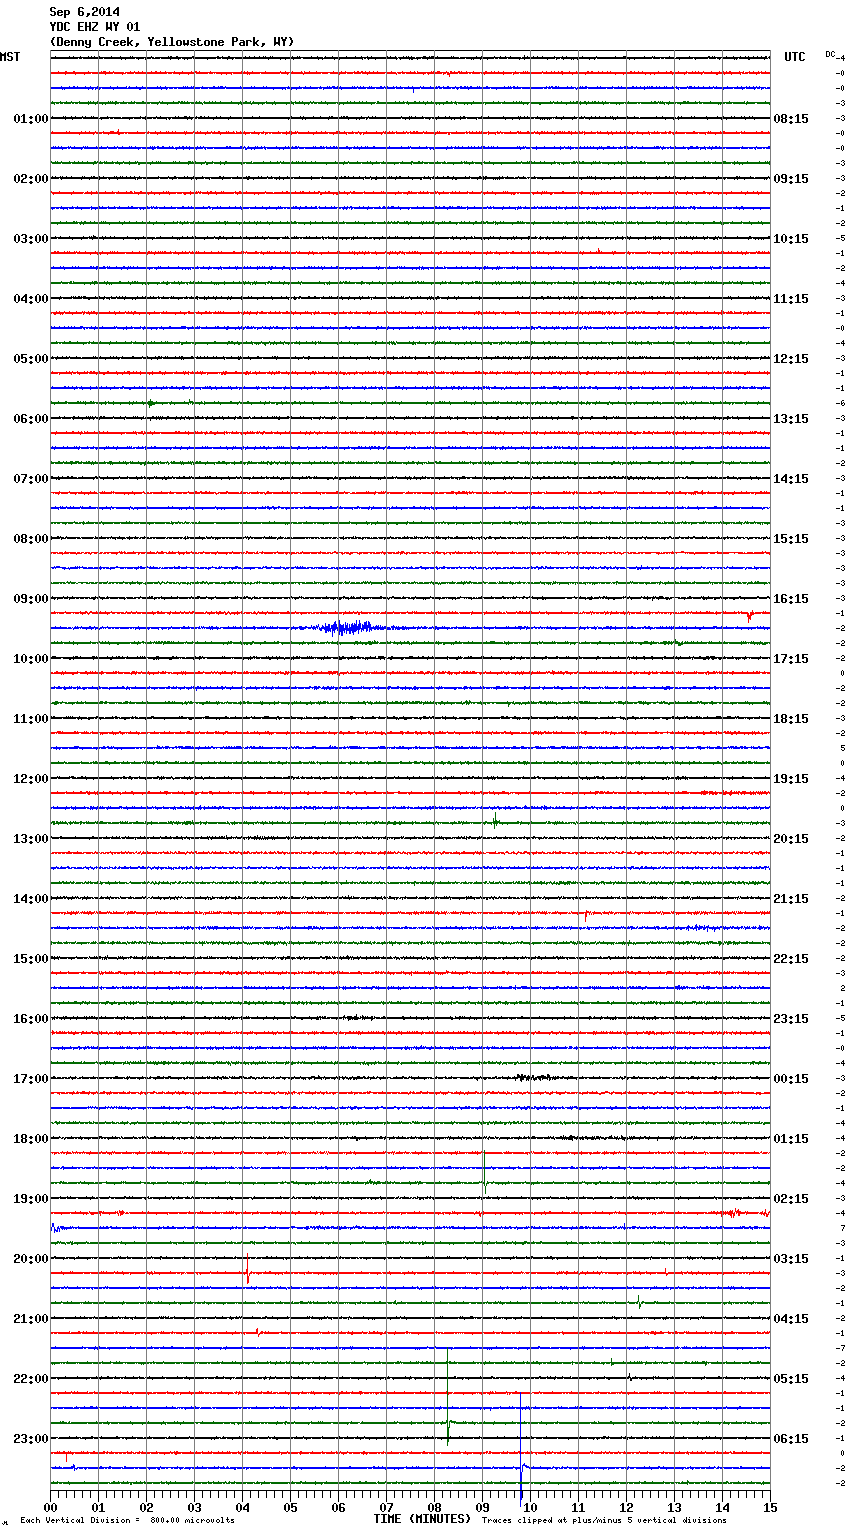Click the UTC column header
The image size is (850, 1534).
[x=794, y=57]
